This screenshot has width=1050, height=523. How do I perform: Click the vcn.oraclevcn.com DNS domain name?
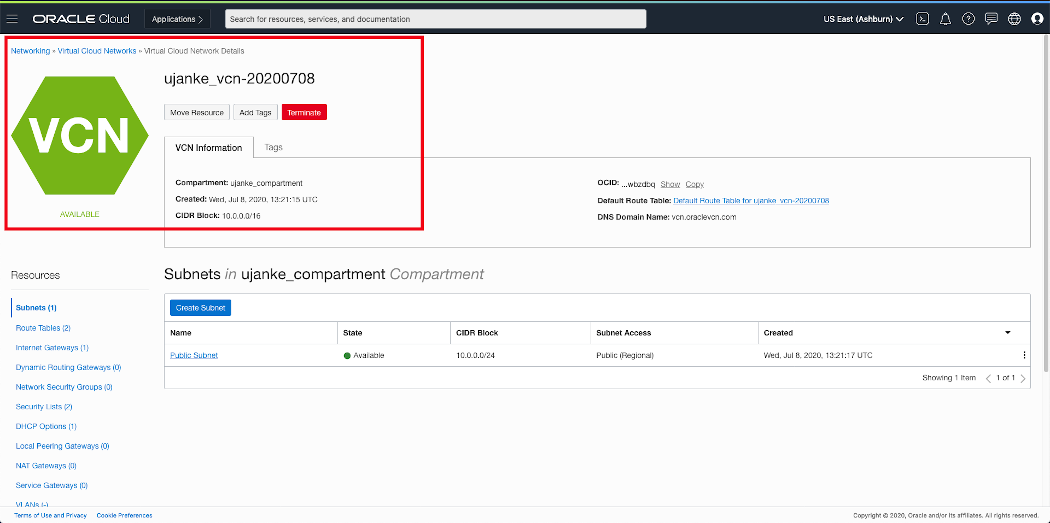click(x=704, y=218)
